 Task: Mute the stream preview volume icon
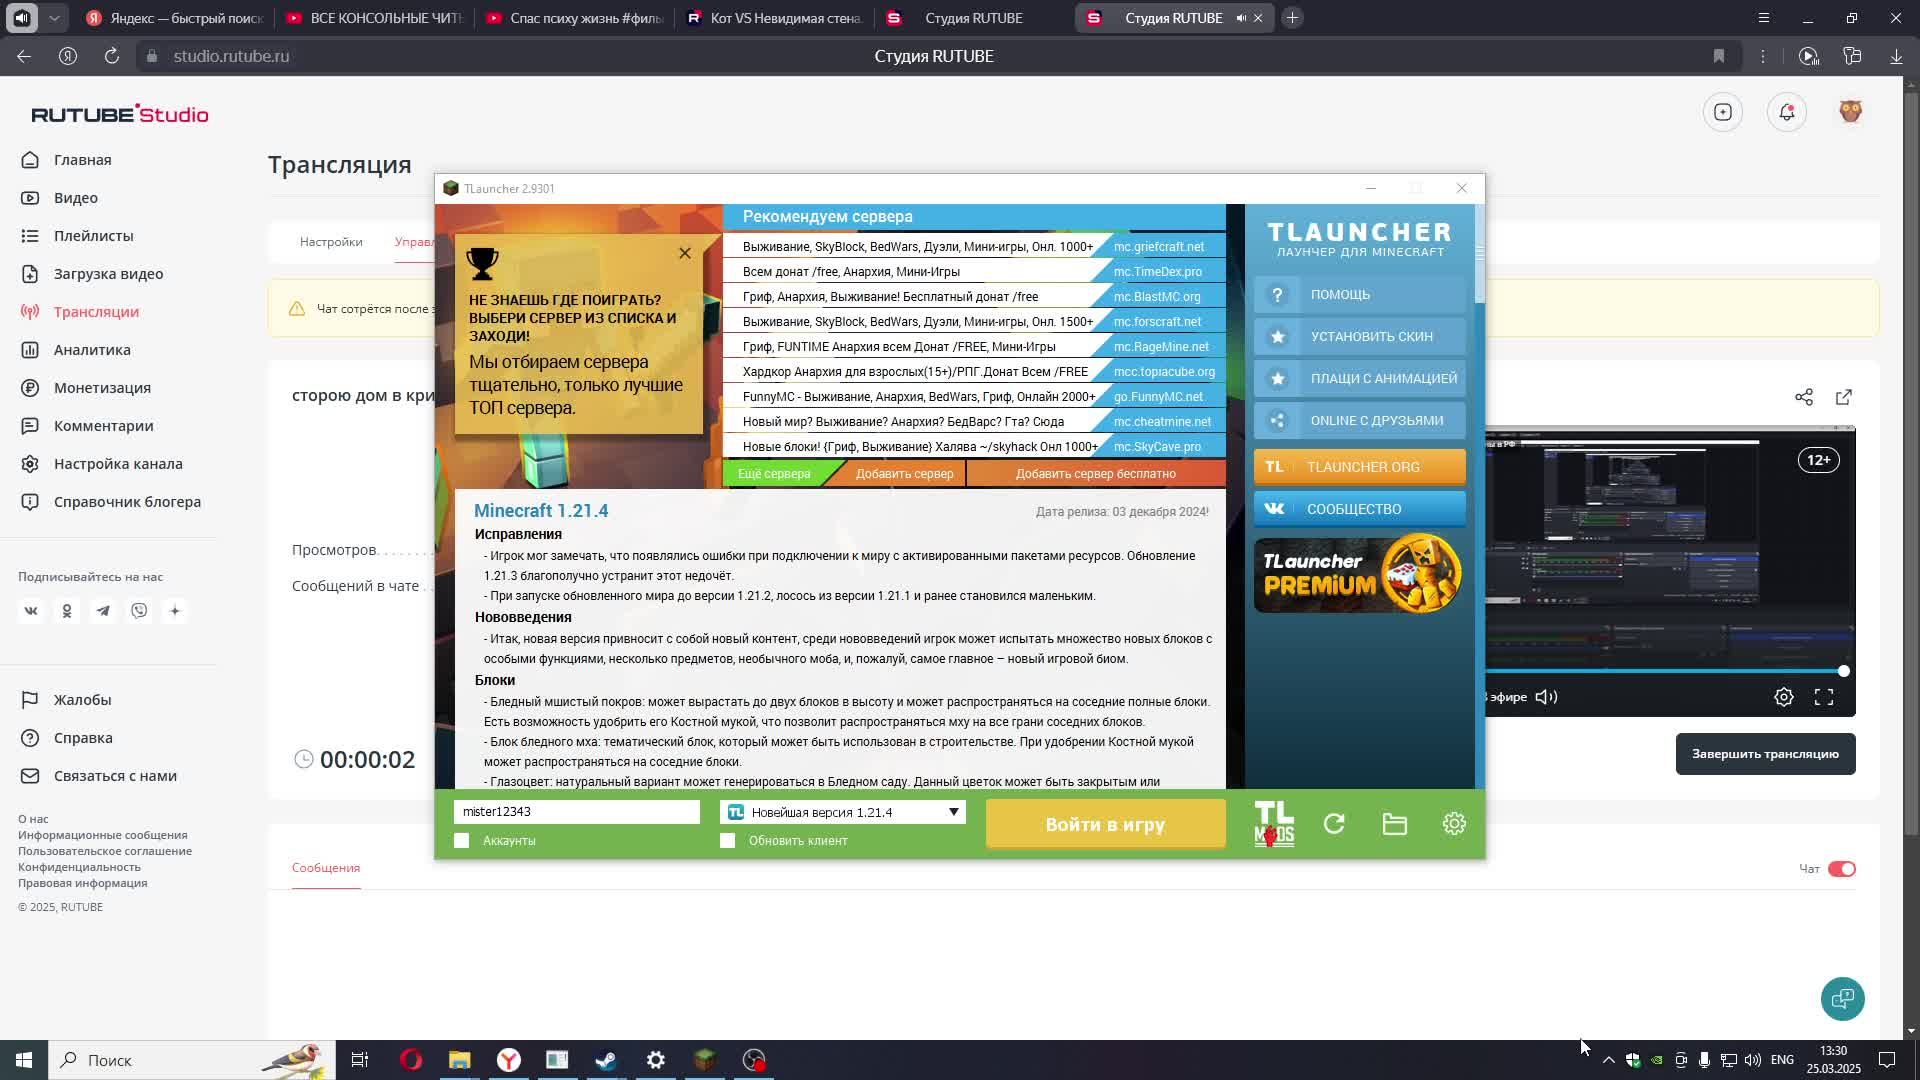(x=1546, y=697)
